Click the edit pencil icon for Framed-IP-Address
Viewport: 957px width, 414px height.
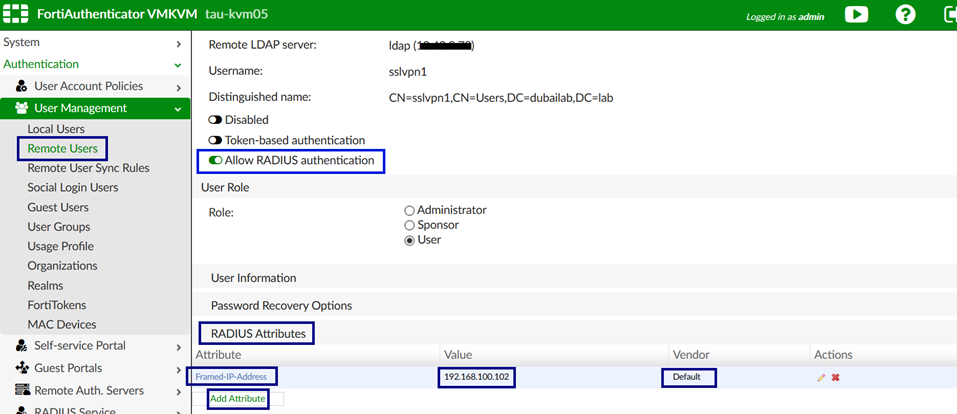pos(821,377)
